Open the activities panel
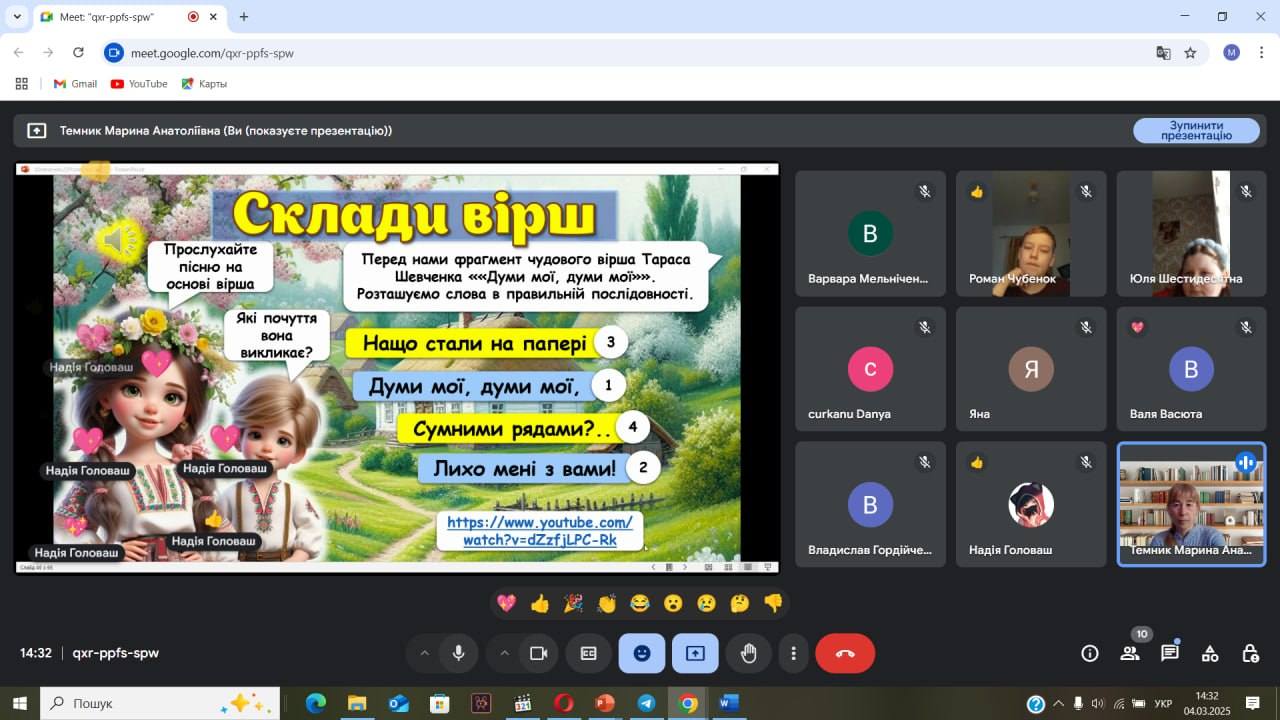 [1210, 653]
